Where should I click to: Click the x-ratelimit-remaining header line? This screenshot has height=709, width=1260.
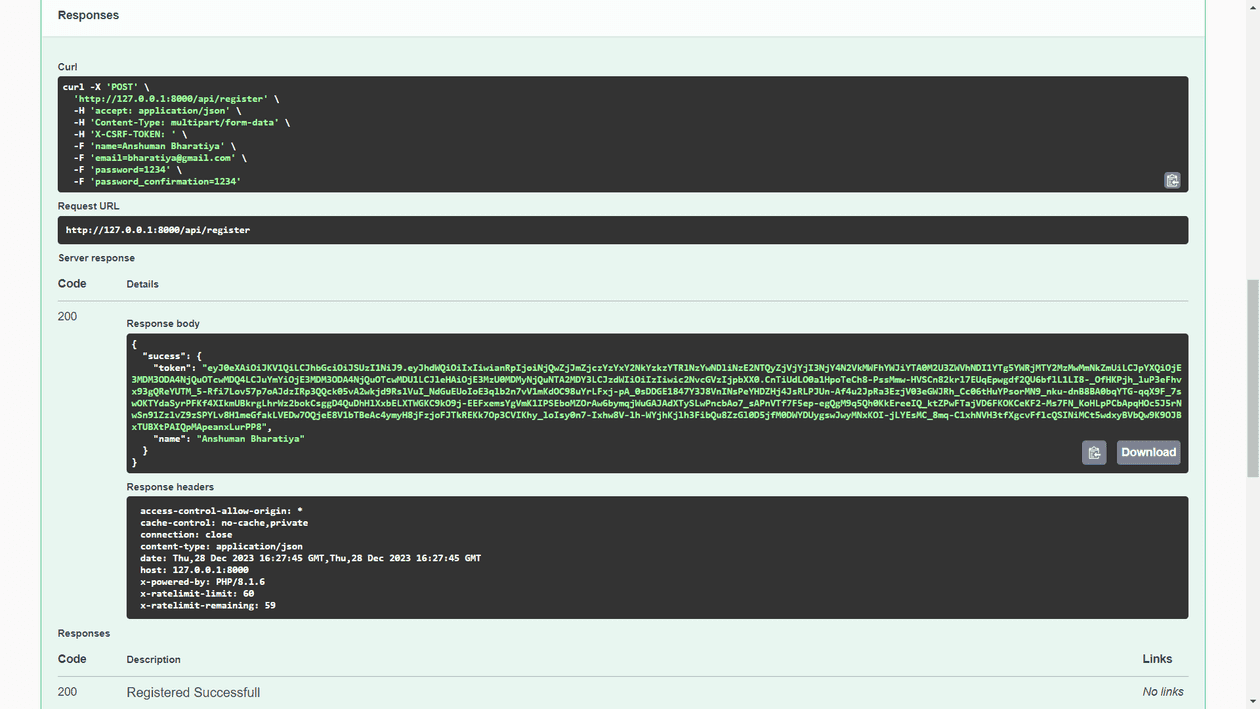tap(207, 605)
